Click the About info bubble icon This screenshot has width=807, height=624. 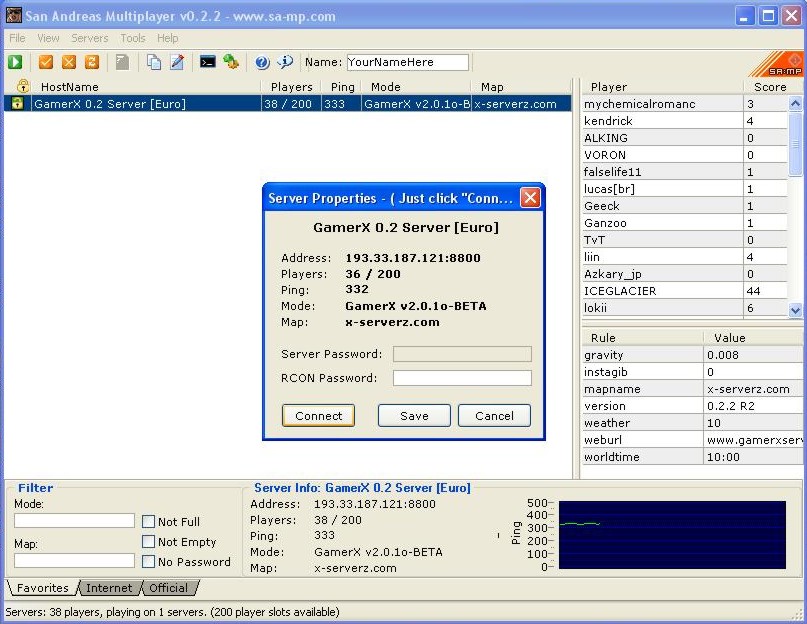click(x=285, y=62)
